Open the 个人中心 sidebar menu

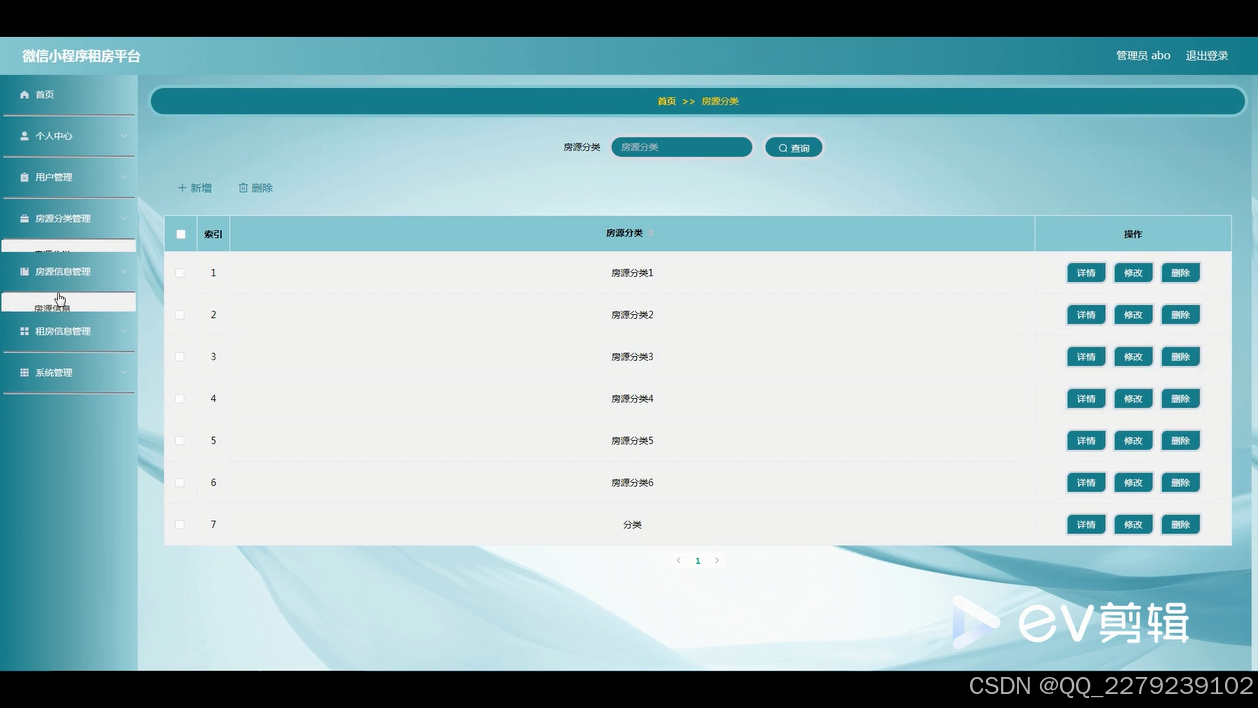(x=69, y=136)
